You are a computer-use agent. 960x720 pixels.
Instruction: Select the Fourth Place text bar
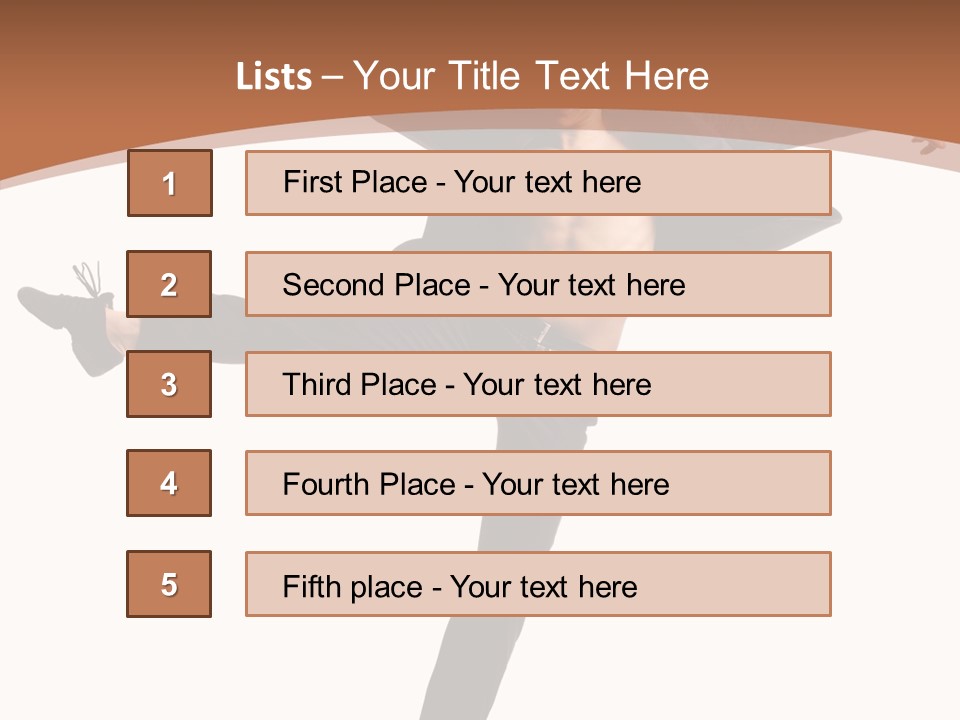(x=538, y=483)
